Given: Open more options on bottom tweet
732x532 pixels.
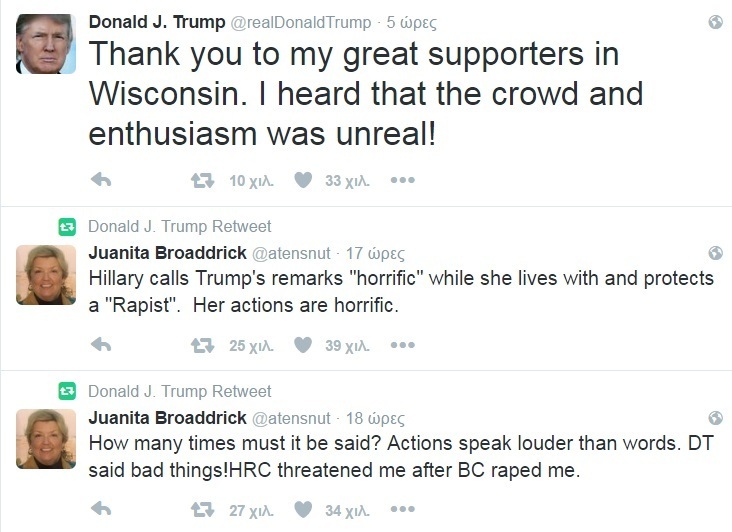Looking at the screenshot, I should coord(402,510).
